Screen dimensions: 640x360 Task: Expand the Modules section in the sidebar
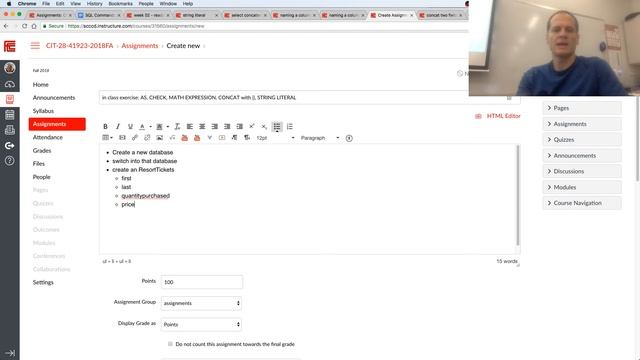[582, 187]
